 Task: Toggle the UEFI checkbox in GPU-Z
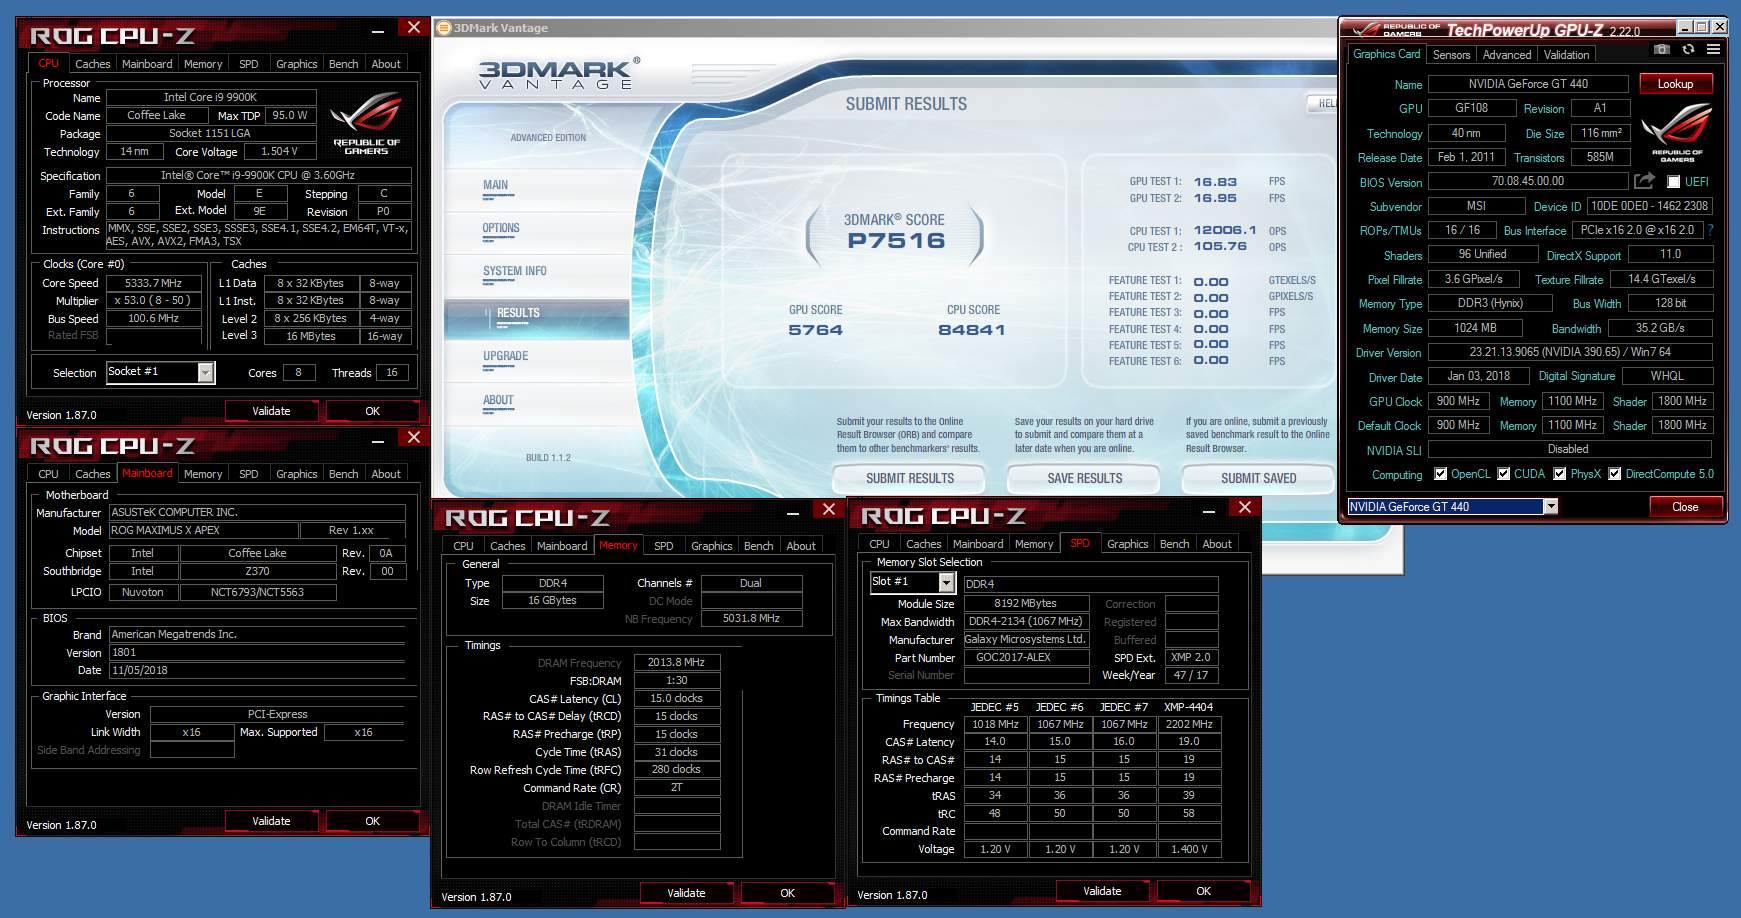point(1673,182)
